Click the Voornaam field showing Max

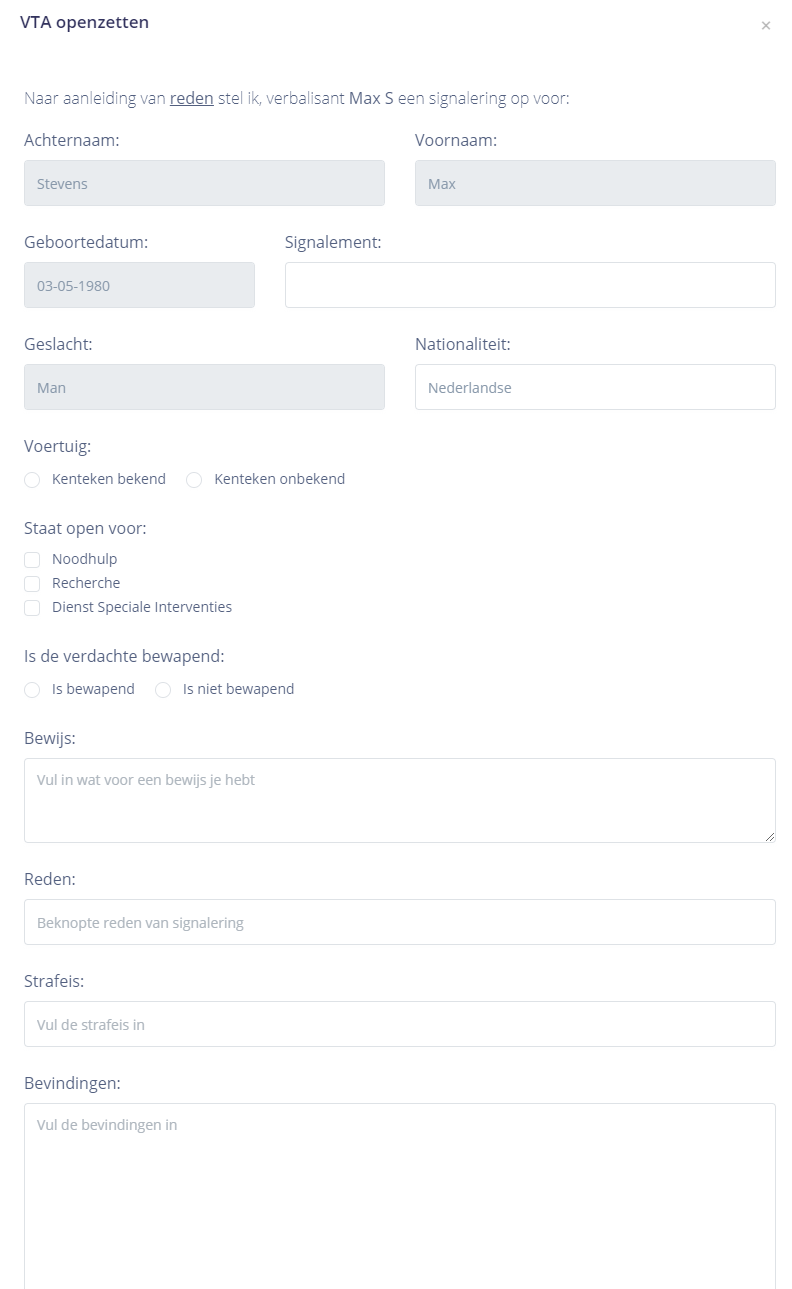coord(595,183)
